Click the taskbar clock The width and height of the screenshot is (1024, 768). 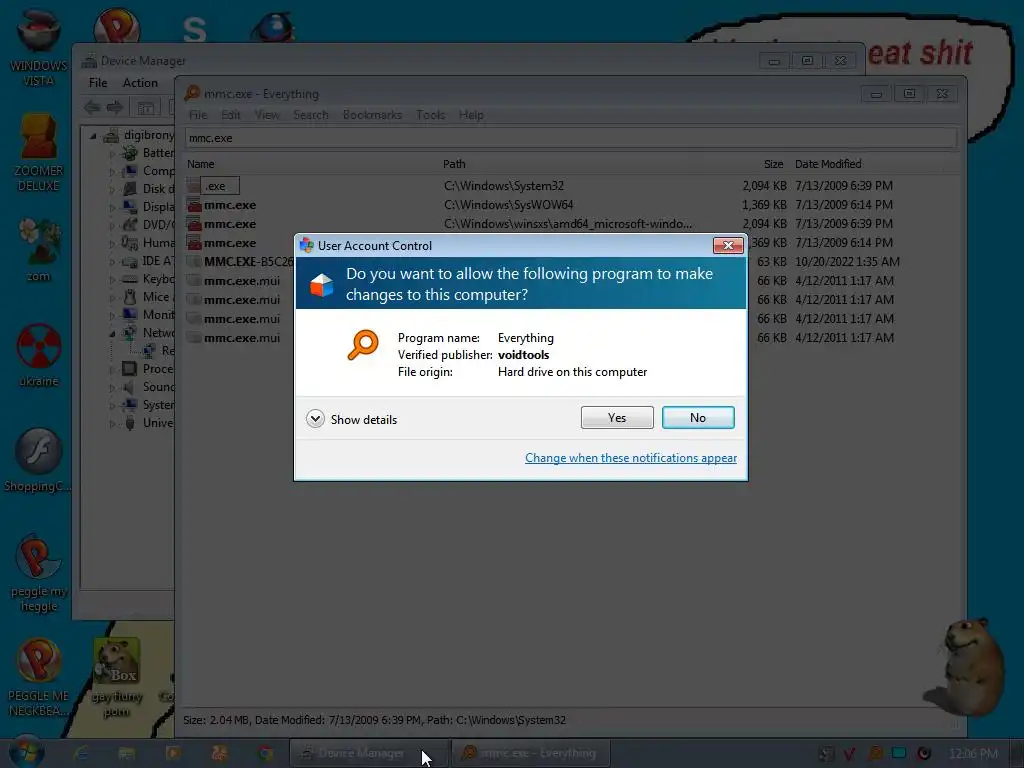[974, 754]
